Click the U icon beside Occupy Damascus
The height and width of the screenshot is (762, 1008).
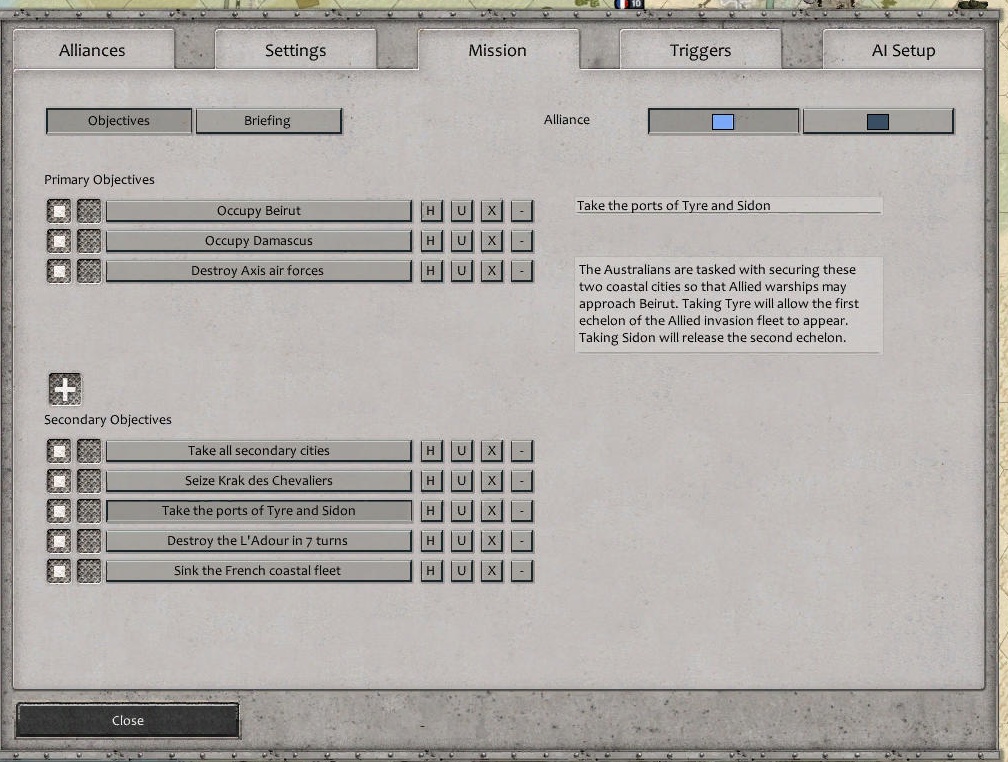pos(461,240)
